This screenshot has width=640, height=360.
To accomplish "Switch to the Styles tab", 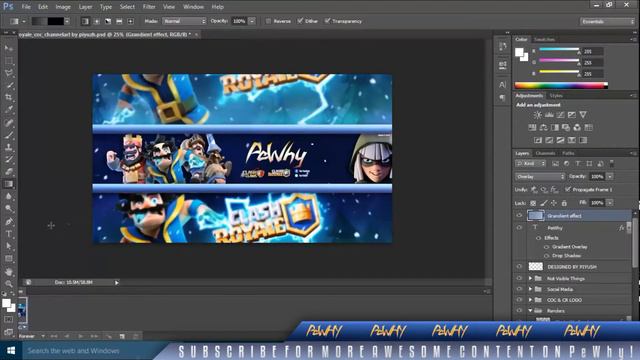I will tap(556, 96).
